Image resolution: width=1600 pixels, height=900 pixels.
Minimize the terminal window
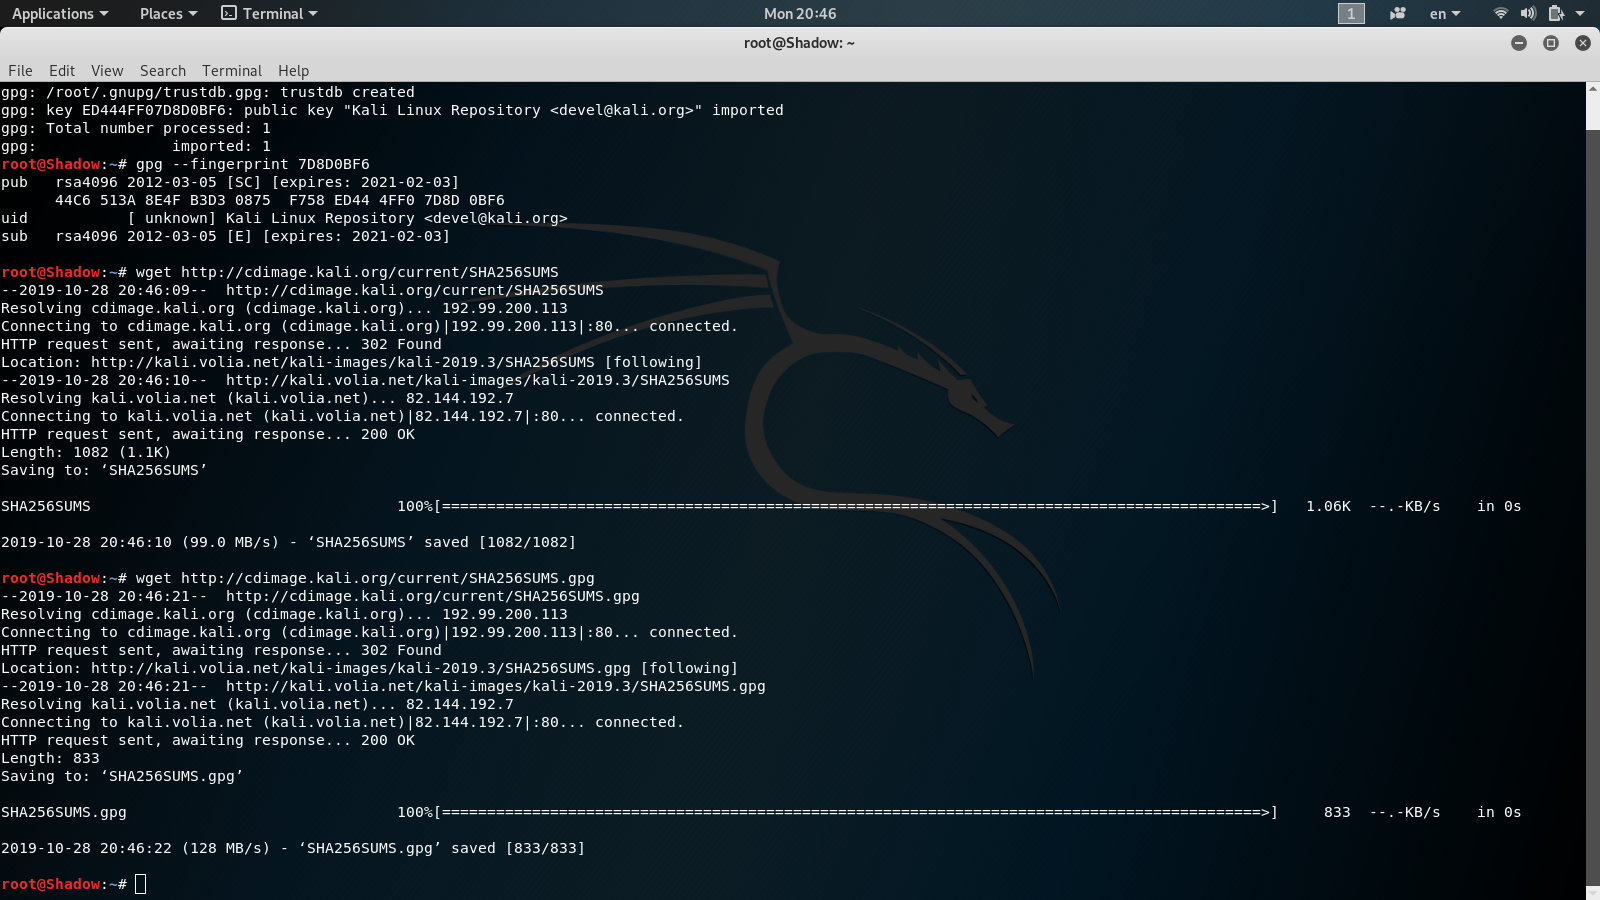click(1519, 43)
